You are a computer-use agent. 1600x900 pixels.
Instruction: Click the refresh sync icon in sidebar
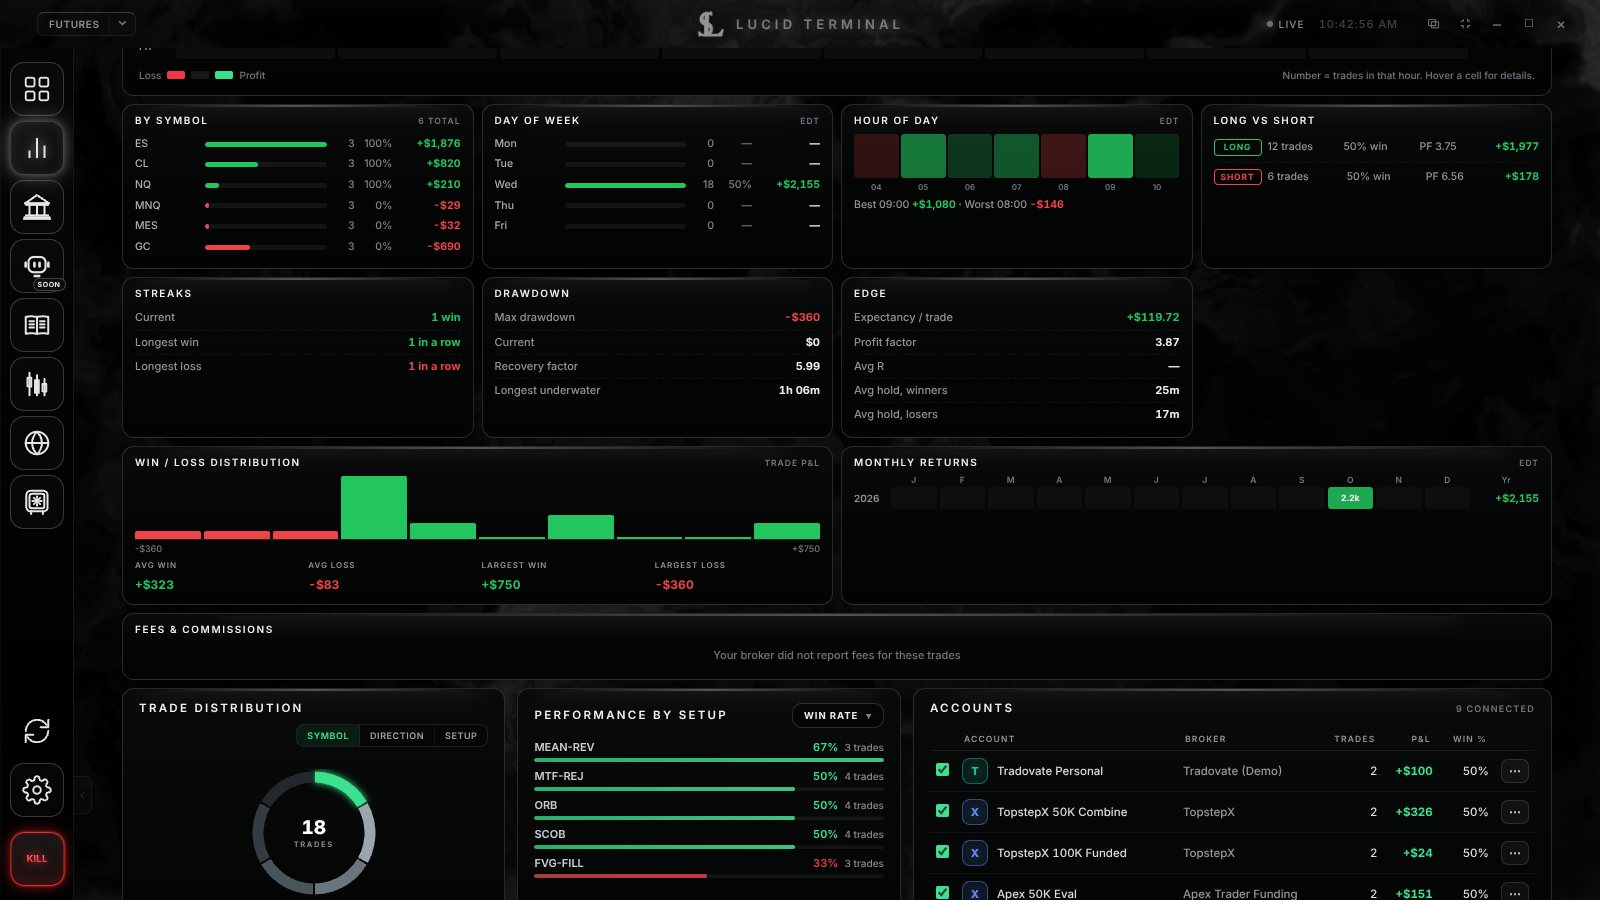(37, 731)
